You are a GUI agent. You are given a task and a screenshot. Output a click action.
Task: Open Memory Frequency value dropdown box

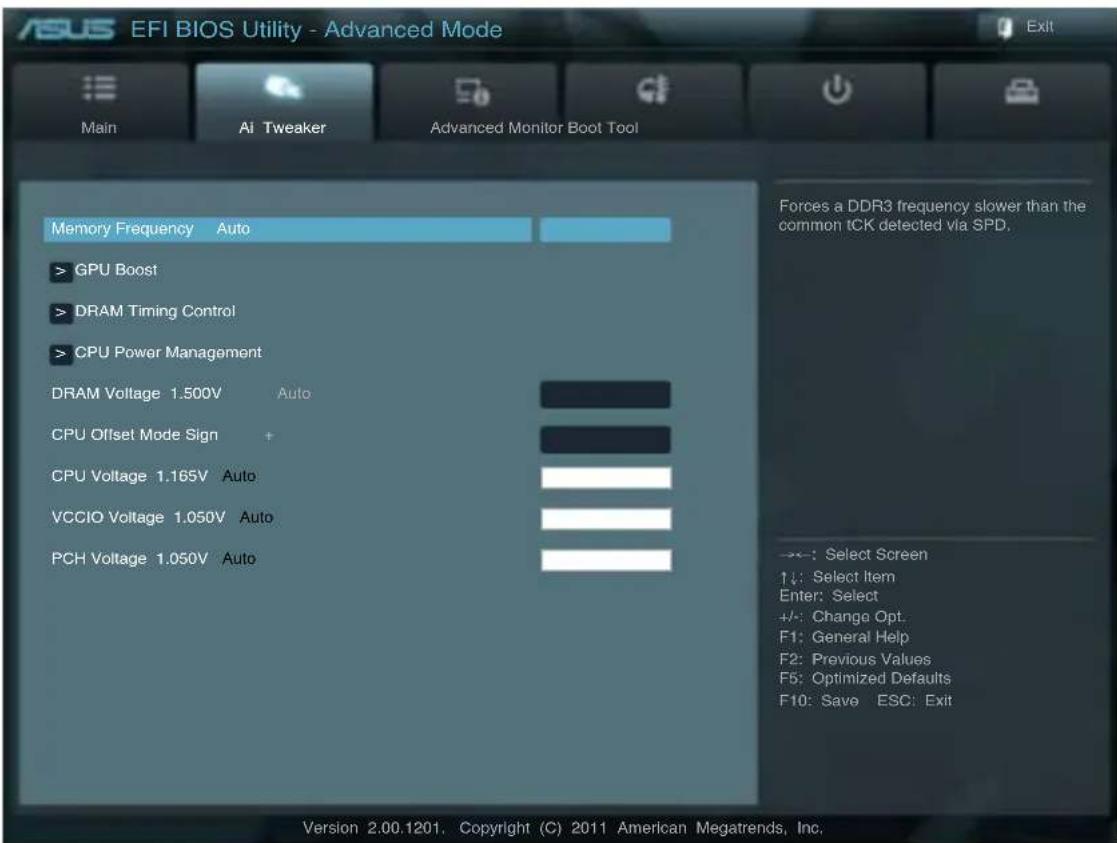coord(605,229)
